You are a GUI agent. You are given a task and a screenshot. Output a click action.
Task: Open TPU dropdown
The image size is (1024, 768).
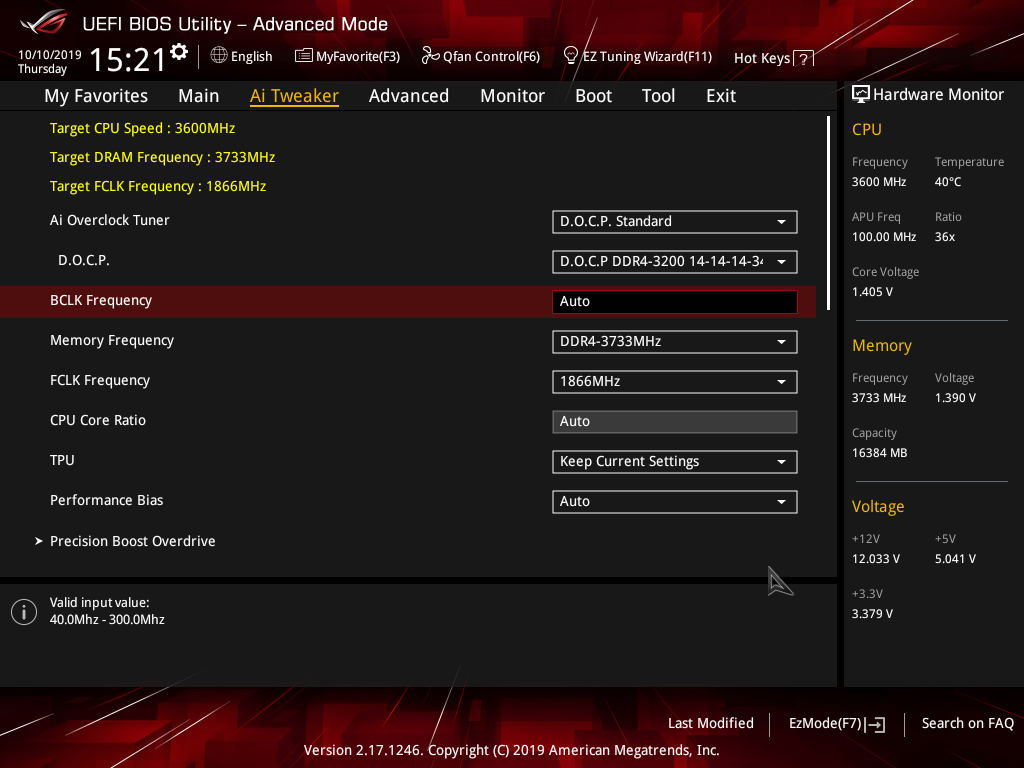point(675,462)
